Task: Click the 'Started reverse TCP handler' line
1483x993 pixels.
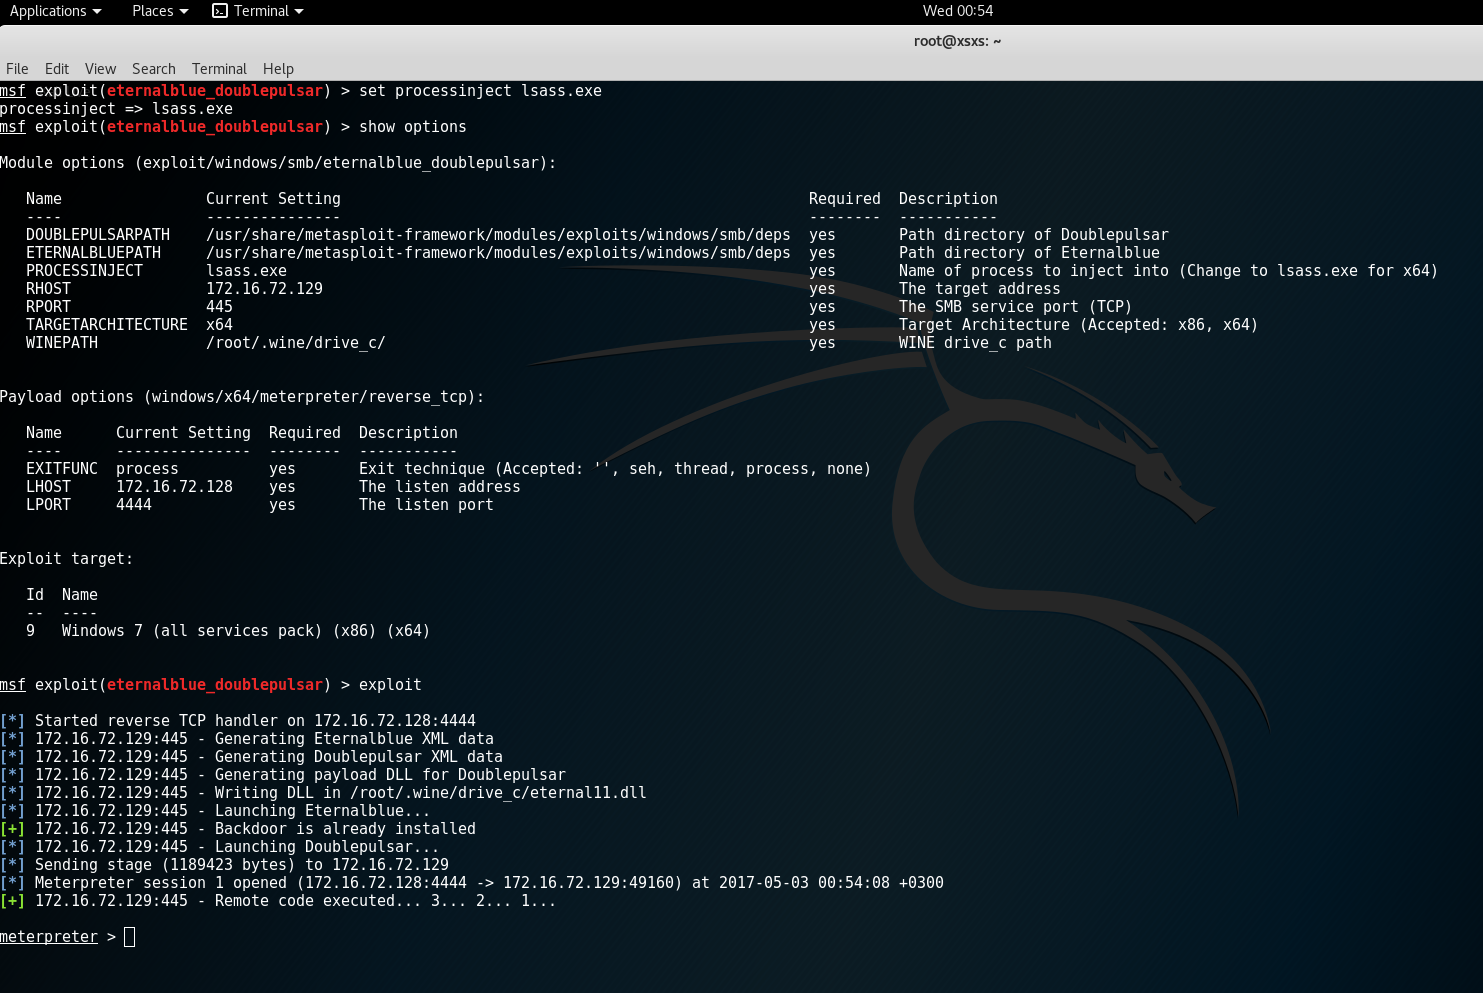Action: 238,721
